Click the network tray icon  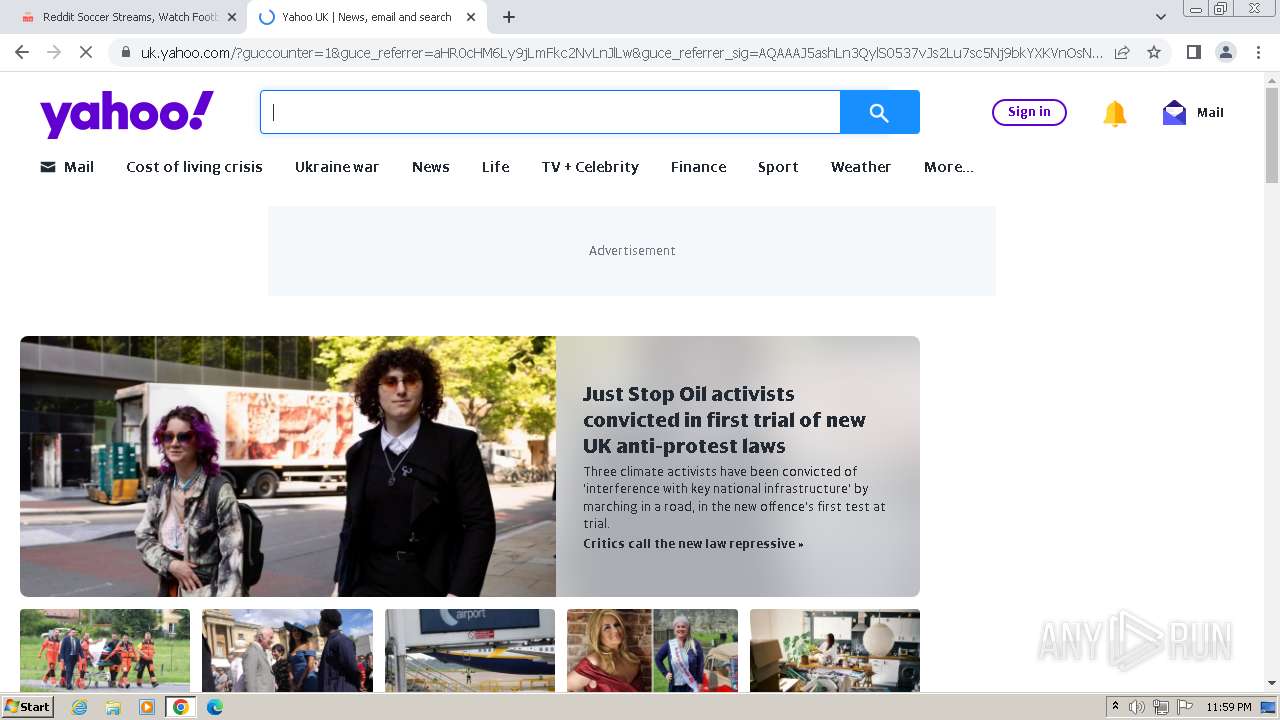click(x=1161, y=707)
